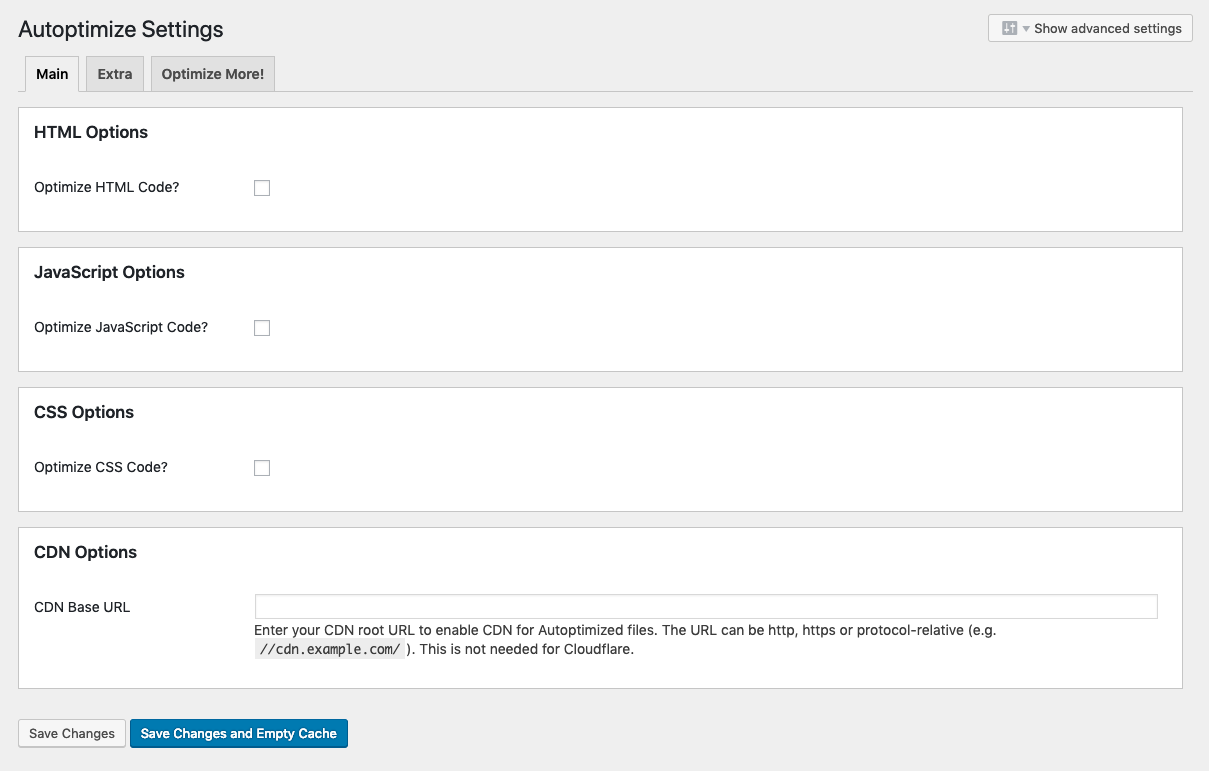Image resolution: width=1209 pixels, height=771 pixels.
Task: Click the Autoptimize Settings page title
Action: point(121,29)
